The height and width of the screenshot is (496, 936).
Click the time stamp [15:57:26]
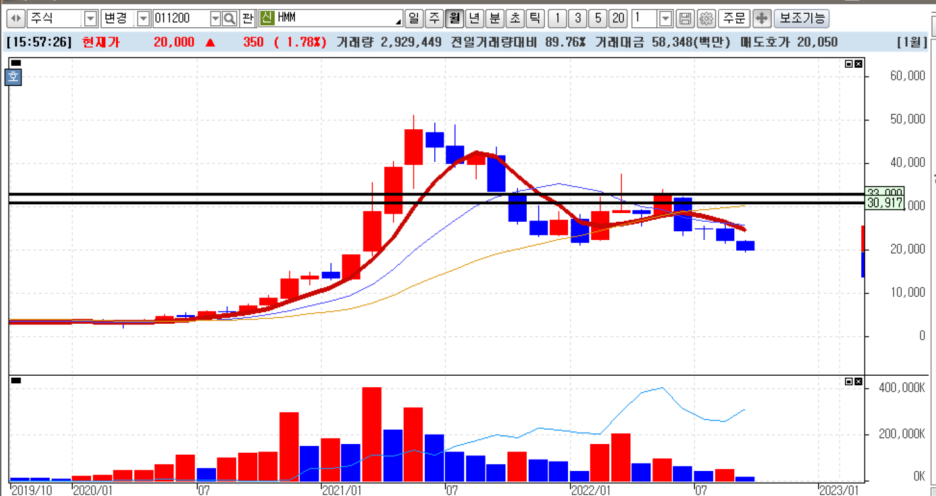coord(39,42)
